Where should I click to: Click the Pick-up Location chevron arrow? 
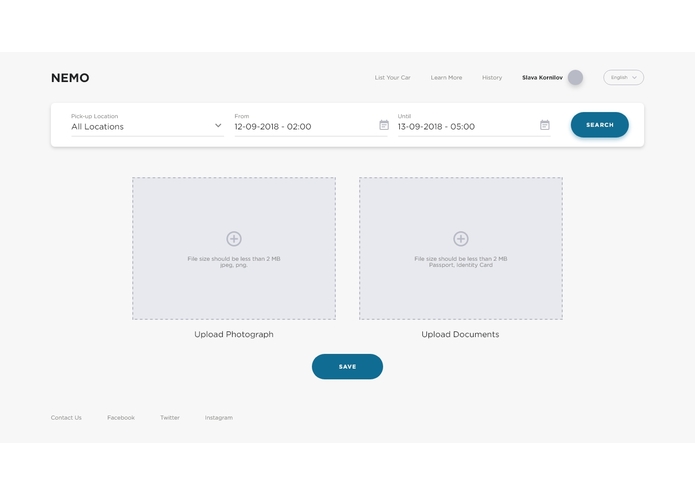point(218,125)
